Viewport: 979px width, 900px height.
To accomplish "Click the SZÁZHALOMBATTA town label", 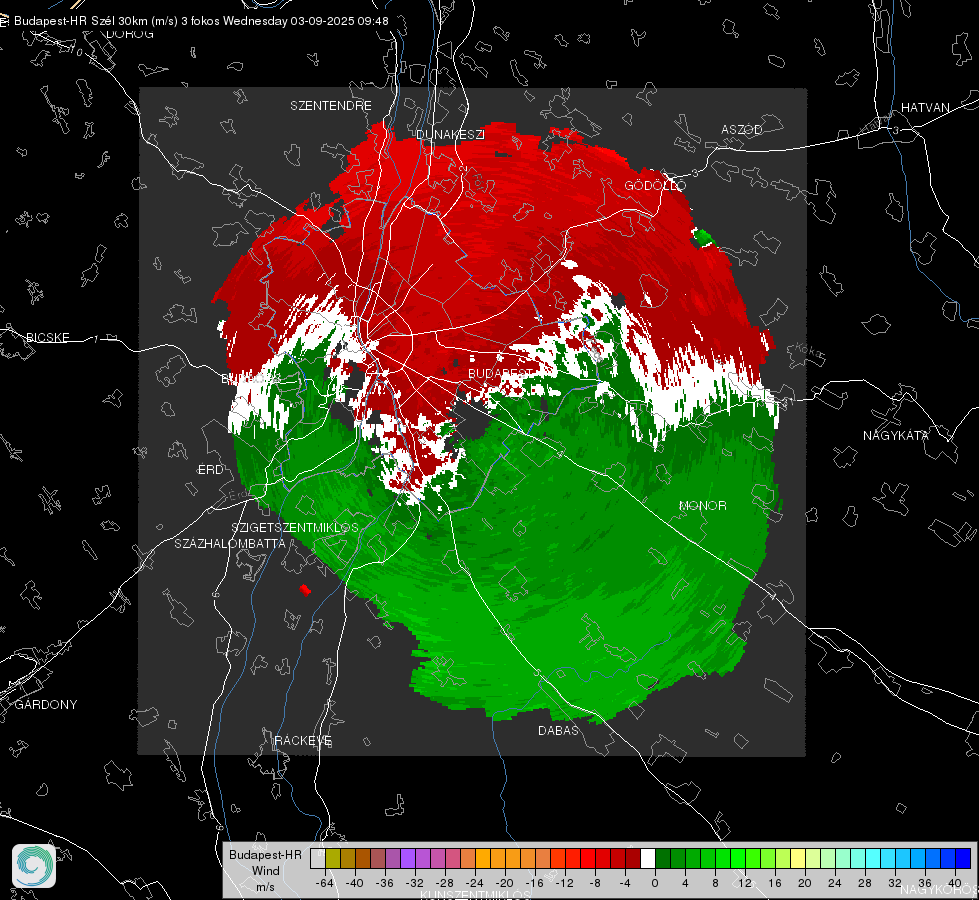I will (x=230, y=543).
